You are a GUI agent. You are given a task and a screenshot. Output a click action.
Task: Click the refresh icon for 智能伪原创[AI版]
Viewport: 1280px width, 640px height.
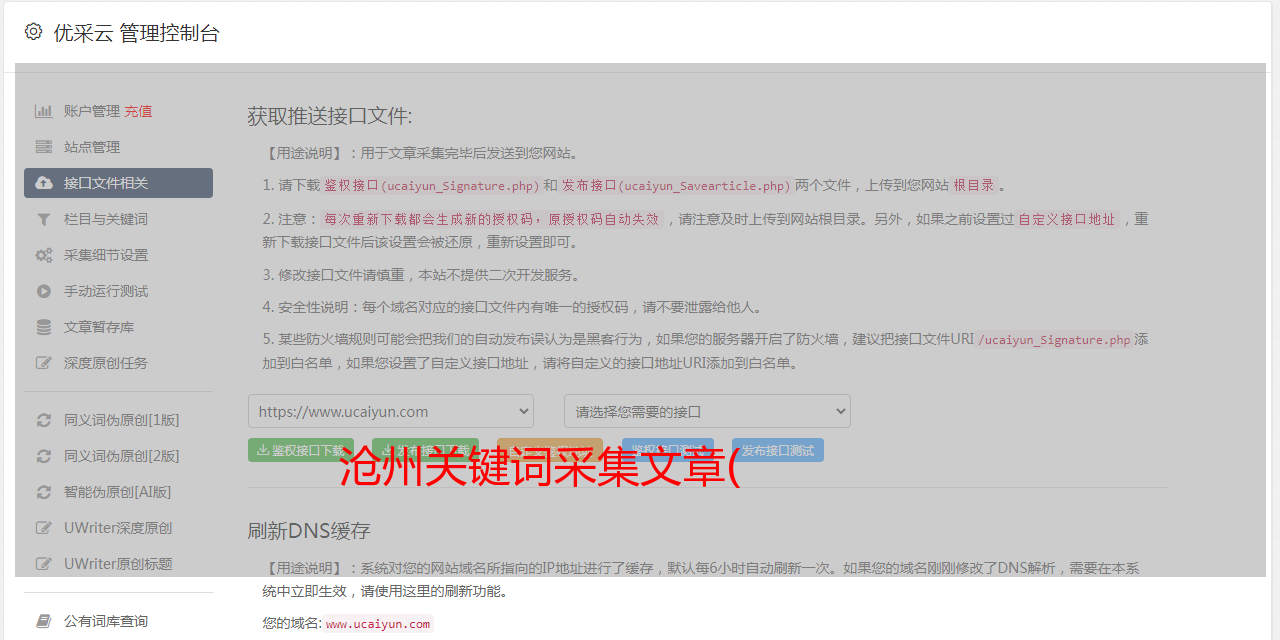(x=44, y=492)
